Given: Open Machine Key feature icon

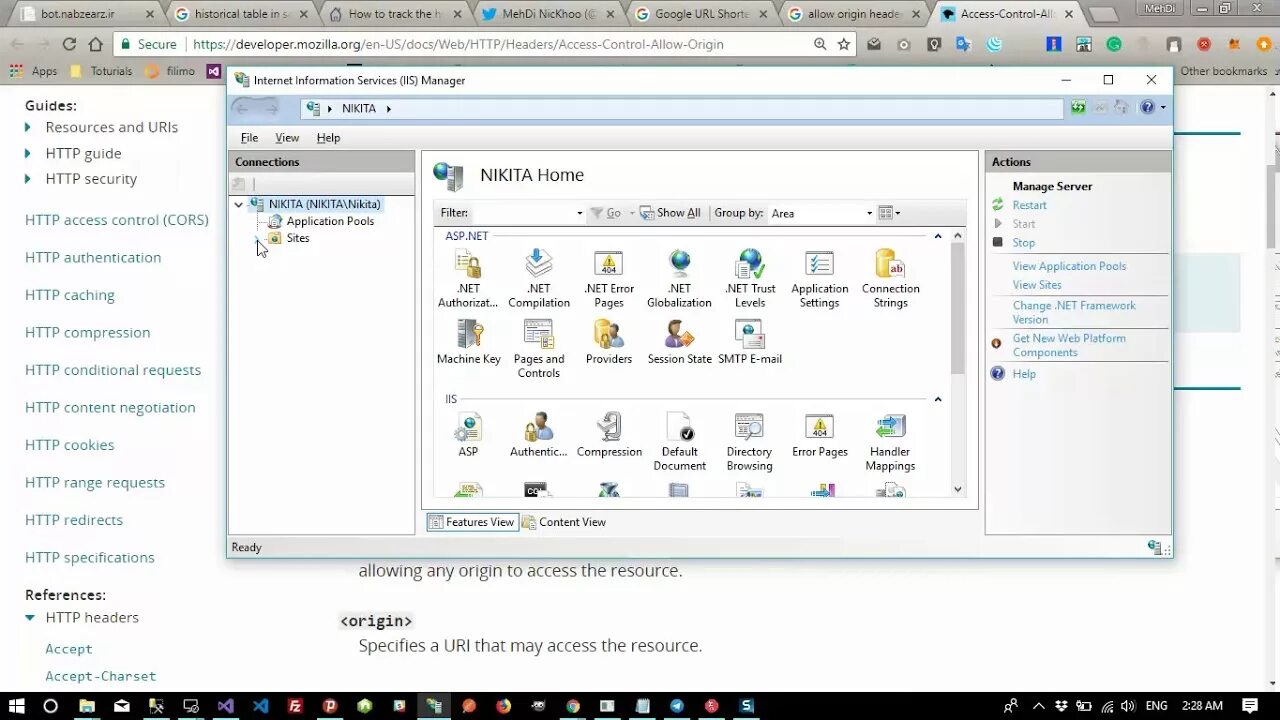Looking at the screenshot, I should pos(468,342).
